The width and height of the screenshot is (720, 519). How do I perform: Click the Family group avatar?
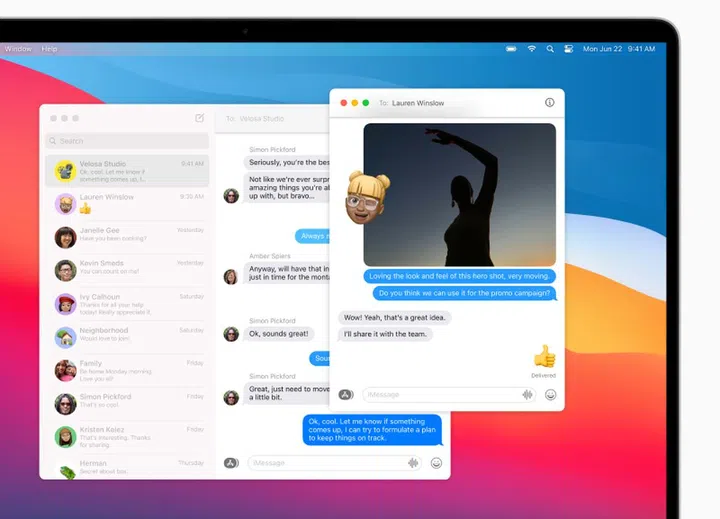[x=65, y=371]
